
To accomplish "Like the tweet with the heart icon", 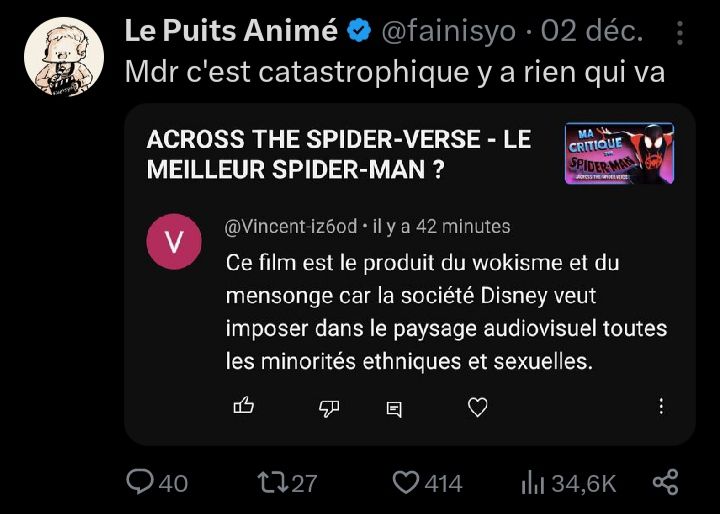I will [x=405, y=483].
